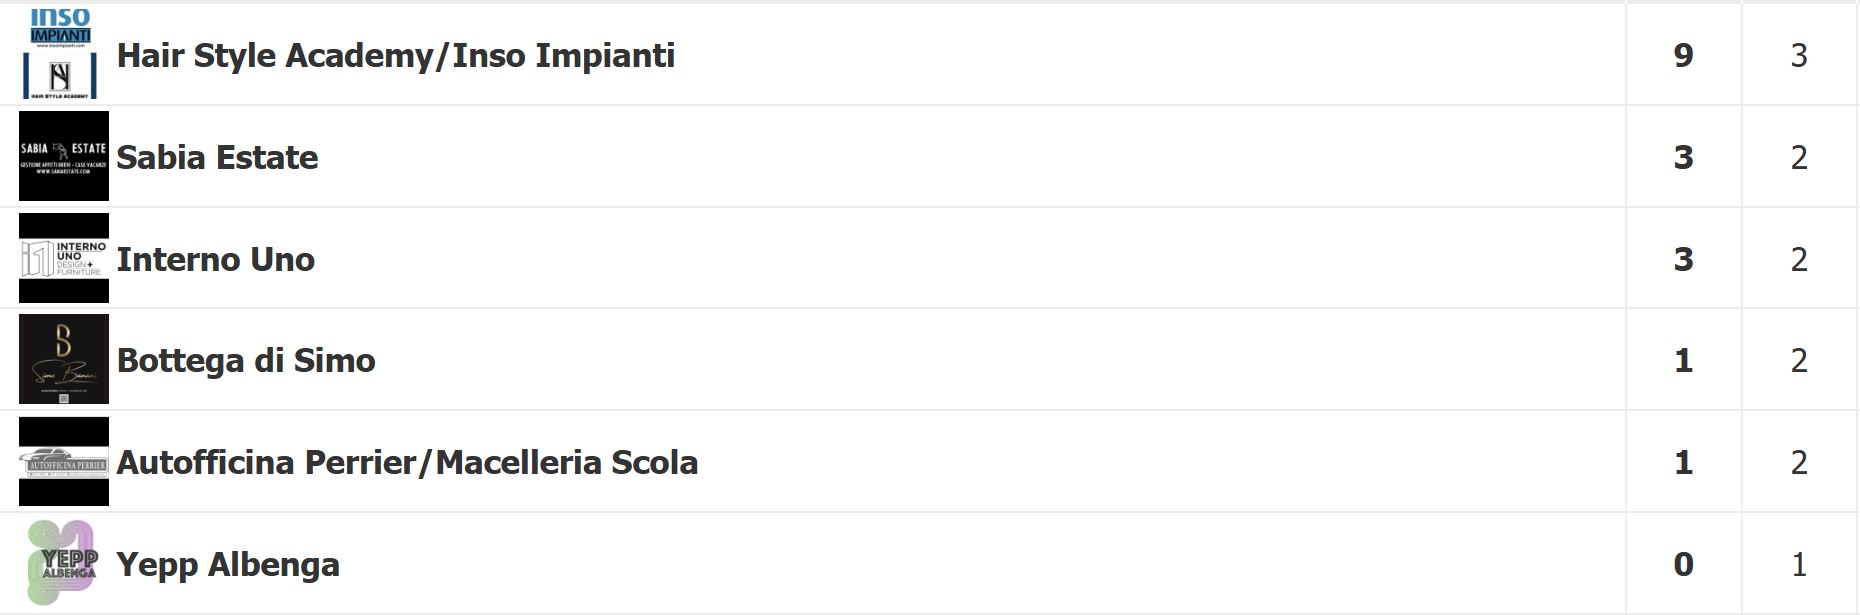The image size is (1860, 615).
Task: Click Hair Style Academy's games played value 3
Action: click(x=1799, y=56)
